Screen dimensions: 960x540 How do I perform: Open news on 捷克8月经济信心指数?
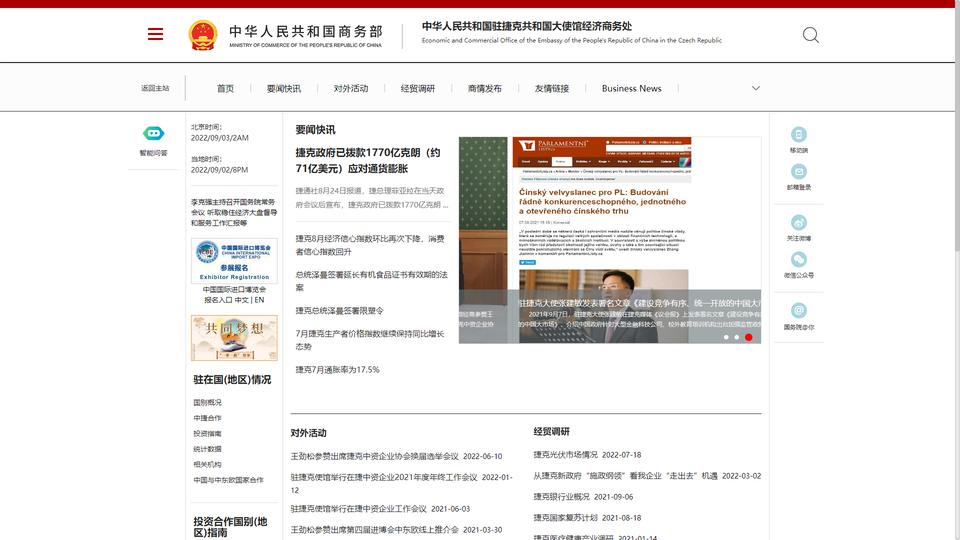(370, 245)
